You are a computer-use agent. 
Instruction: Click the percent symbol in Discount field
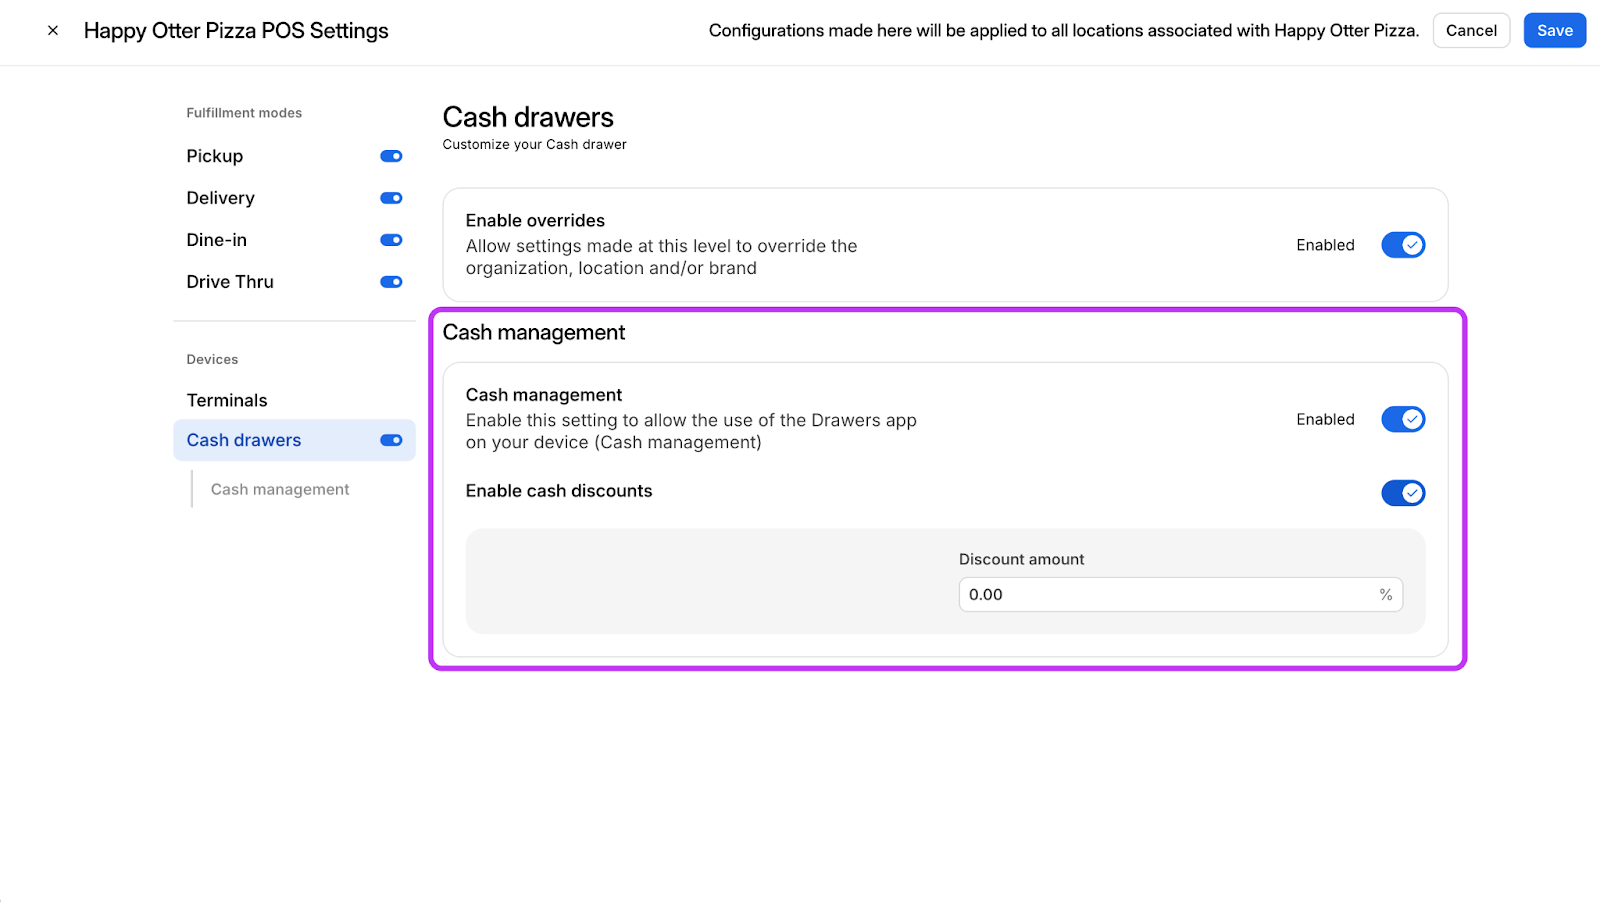1386,594
